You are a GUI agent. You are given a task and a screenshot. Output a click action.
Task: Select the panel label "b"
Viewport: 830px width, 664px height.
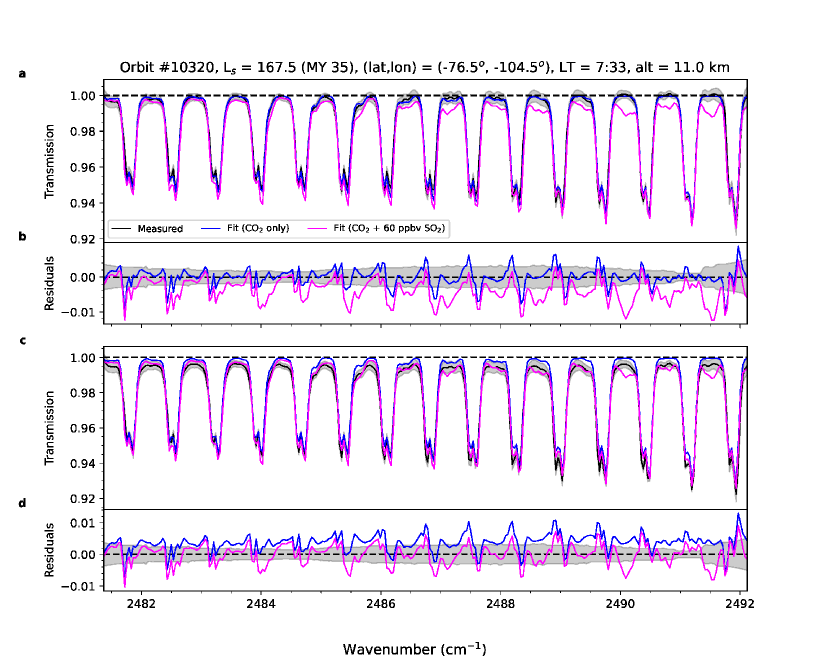[22, 236]
